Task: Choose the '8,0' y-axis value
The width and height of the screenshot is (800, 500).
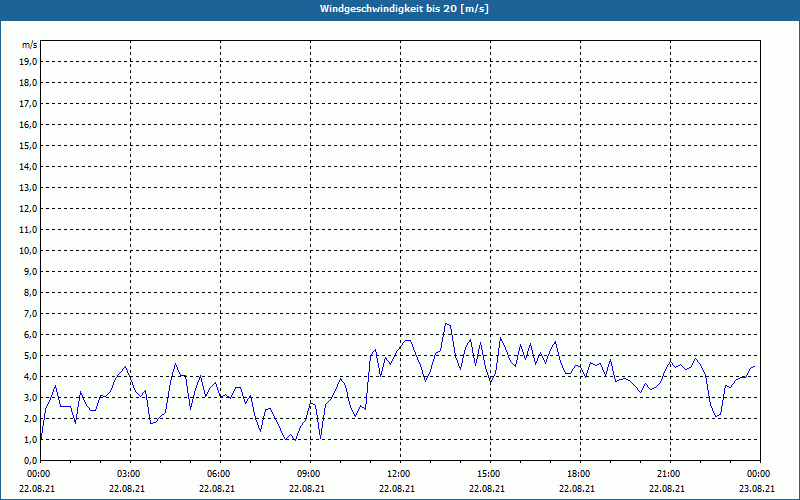Action: click(31, 292)
